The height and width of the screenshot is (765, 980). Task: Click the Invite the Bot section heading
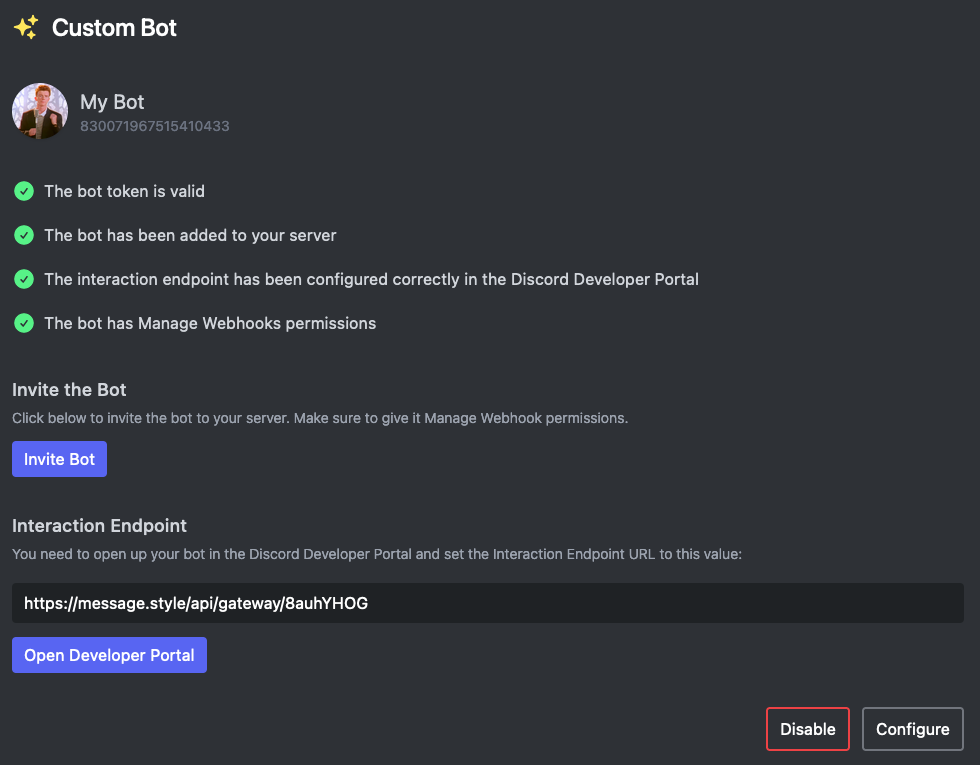pos(69,389)
